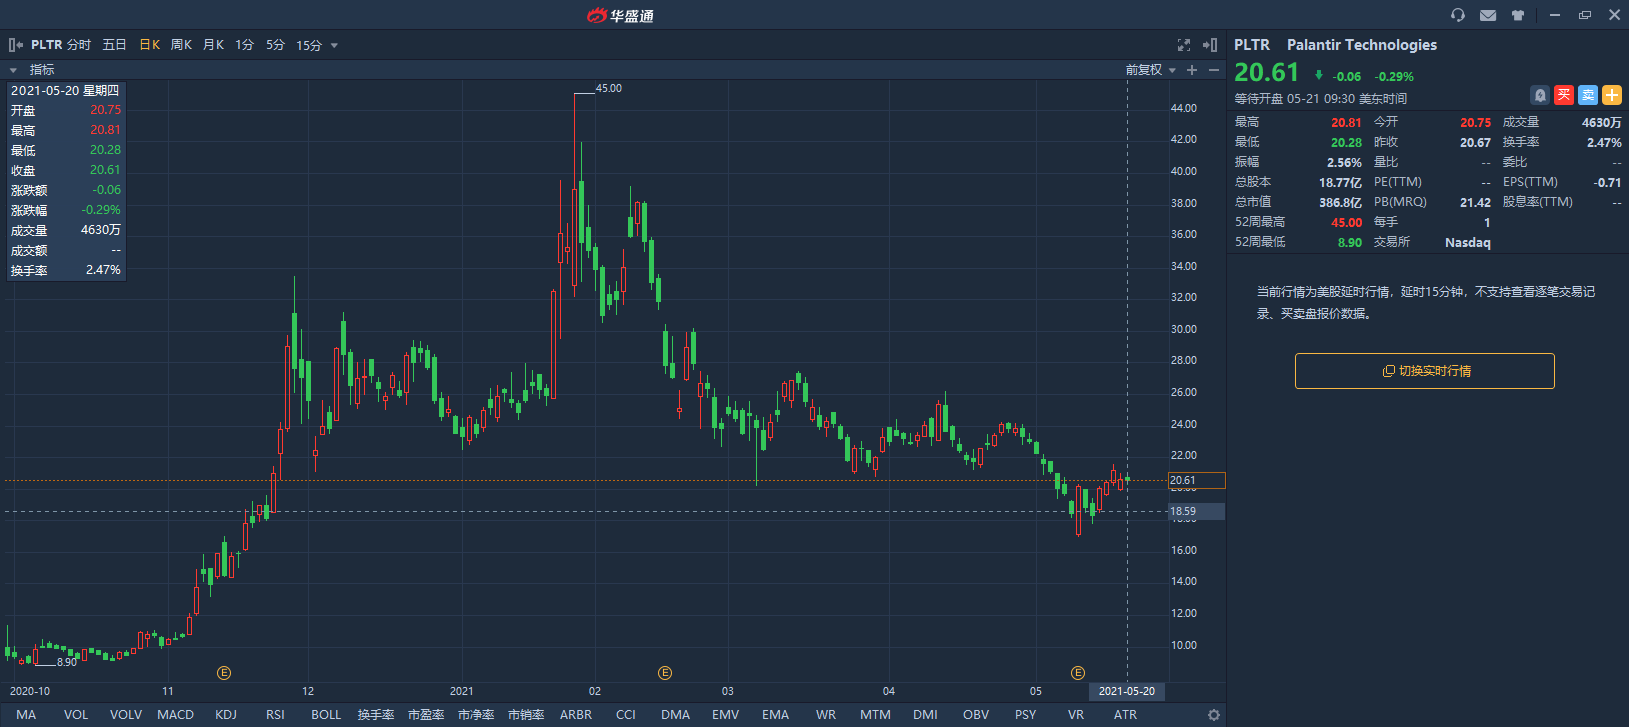The image size is (1629, 727).
Task: Expand chart to fullscreen
Action: (x=1184, y=45)
